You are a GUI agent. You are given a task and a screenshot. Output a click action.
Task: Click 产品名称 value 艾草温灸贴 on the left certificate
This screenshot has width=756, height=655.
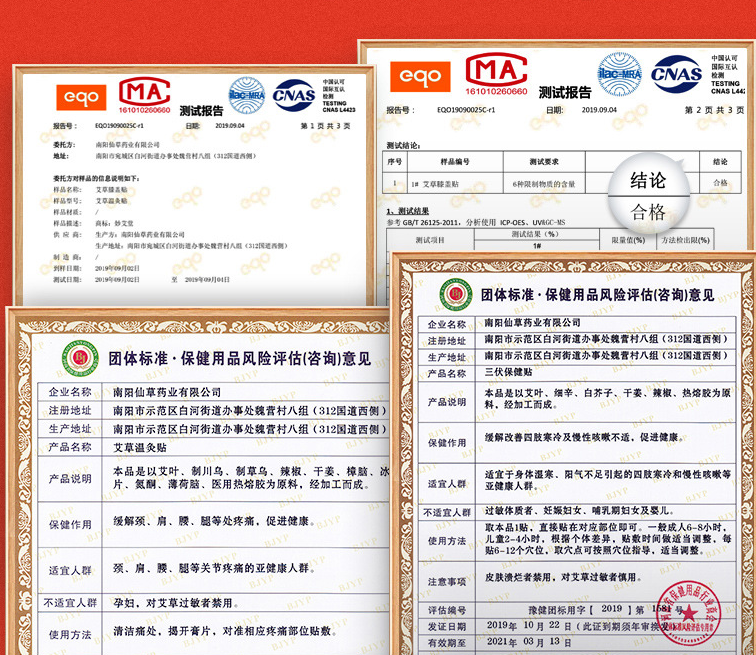(139, 447)
